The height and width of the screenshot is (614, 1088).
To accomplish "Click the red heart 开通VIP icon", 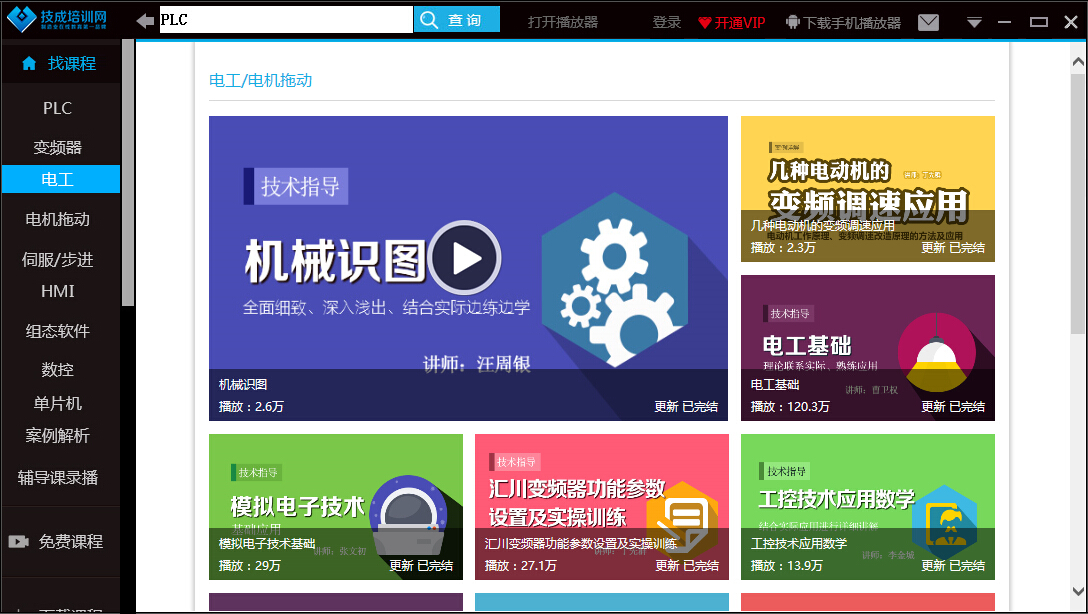I will [x=705, y=23].
